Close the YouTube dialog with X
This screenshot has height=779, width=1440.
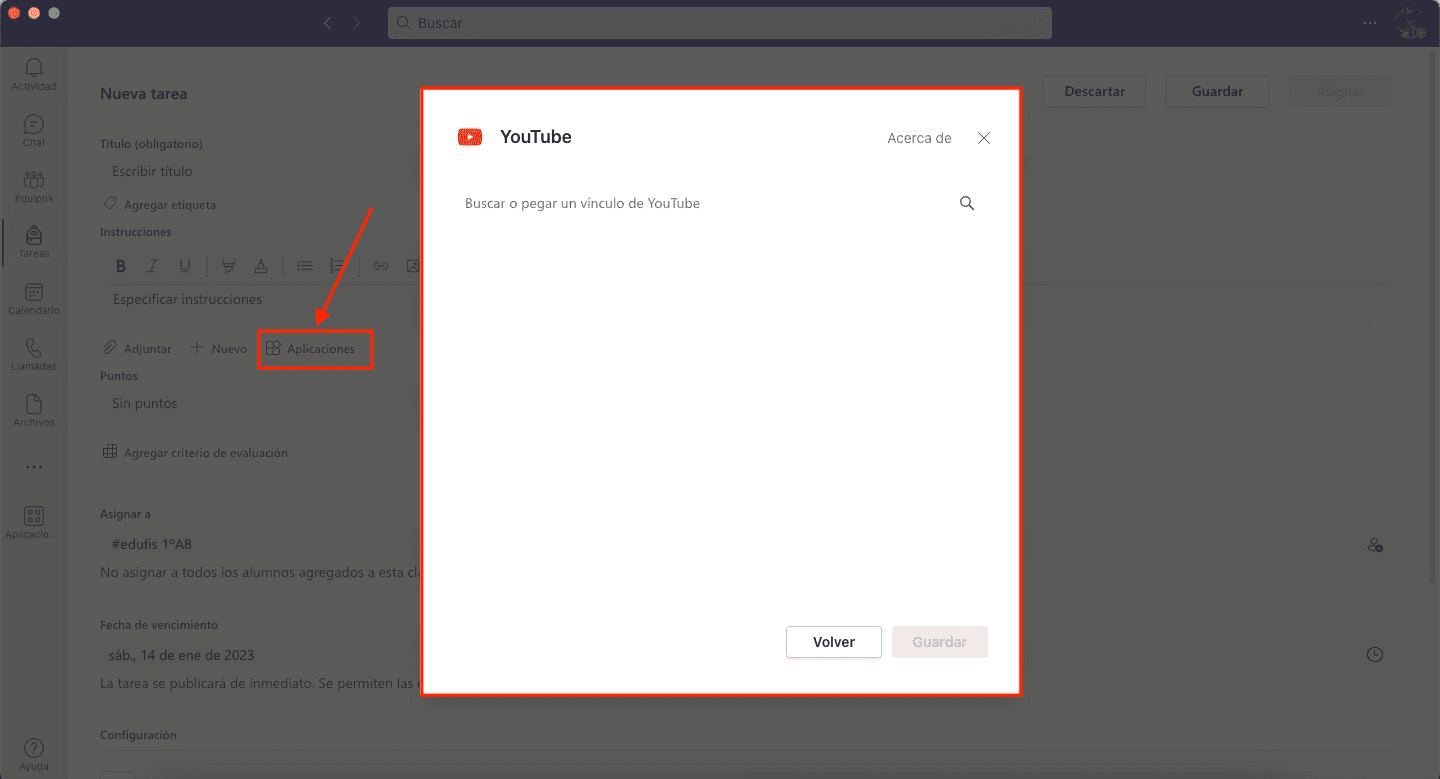tap(984, 138)
